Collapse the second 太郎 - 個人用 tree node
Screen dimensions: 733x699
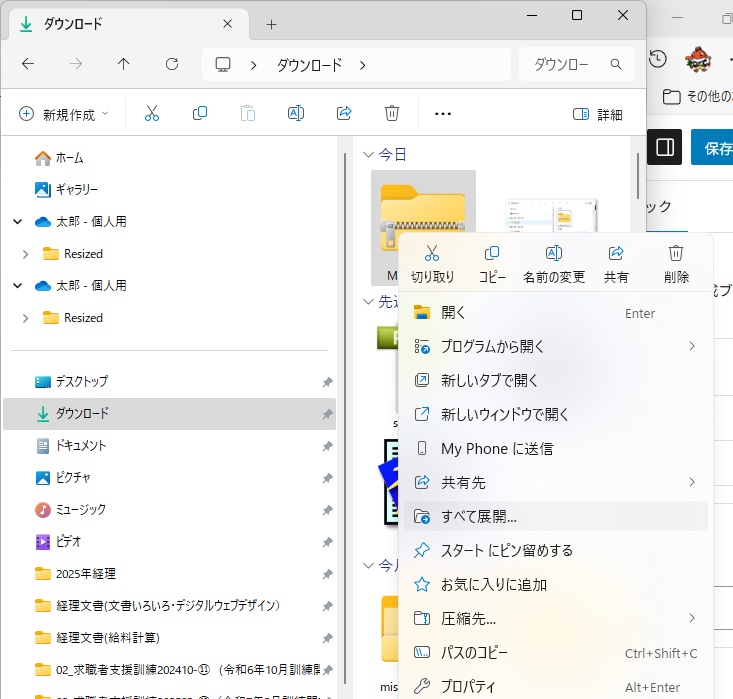[x=18, y=286]
